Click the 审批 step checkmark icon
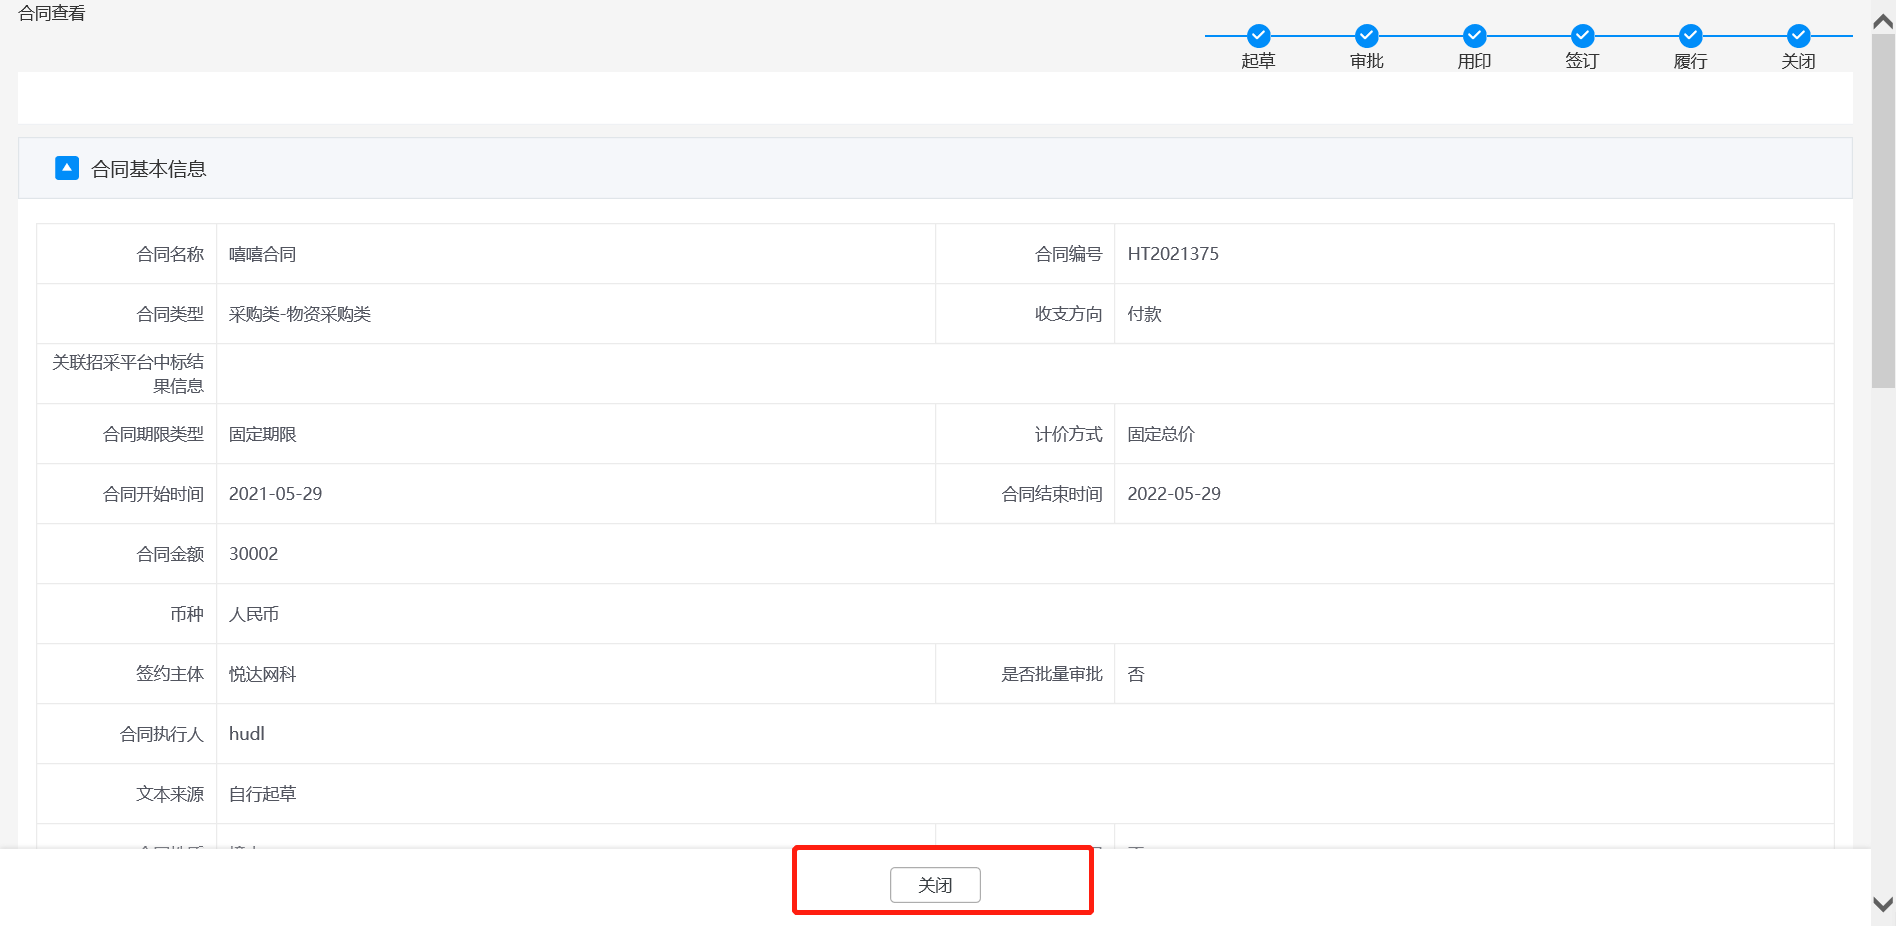 coord(1366,36)
